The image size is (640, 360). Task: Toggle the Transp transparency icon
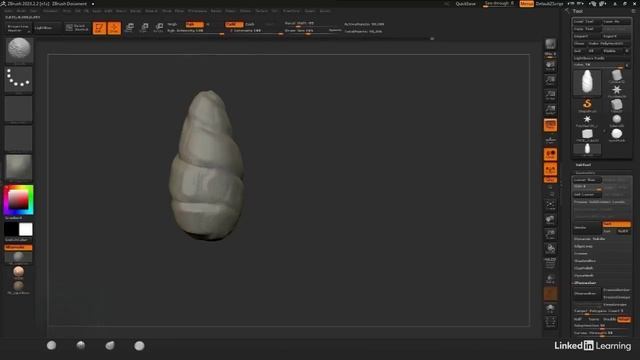pyautogui.click(x=550, y=279)
